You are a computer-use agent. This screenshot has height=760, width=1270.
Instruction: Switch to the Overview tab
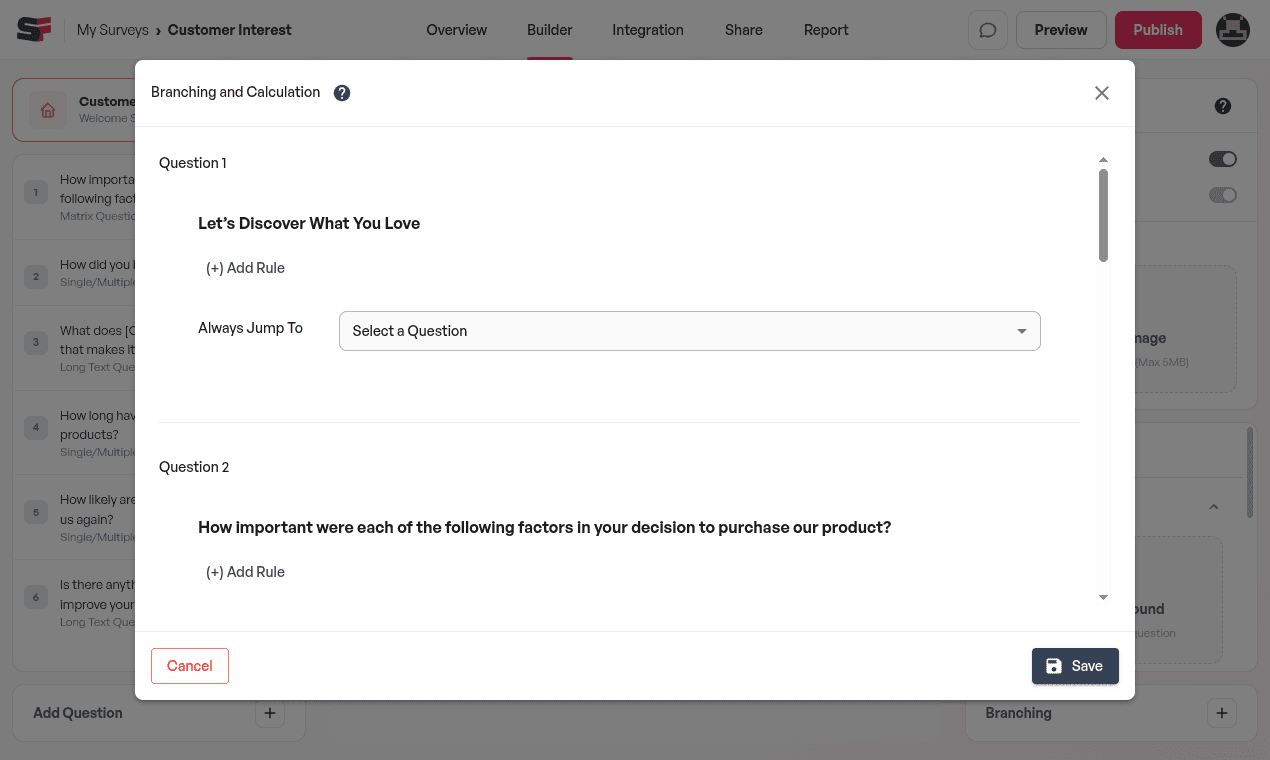pos(456,30)
